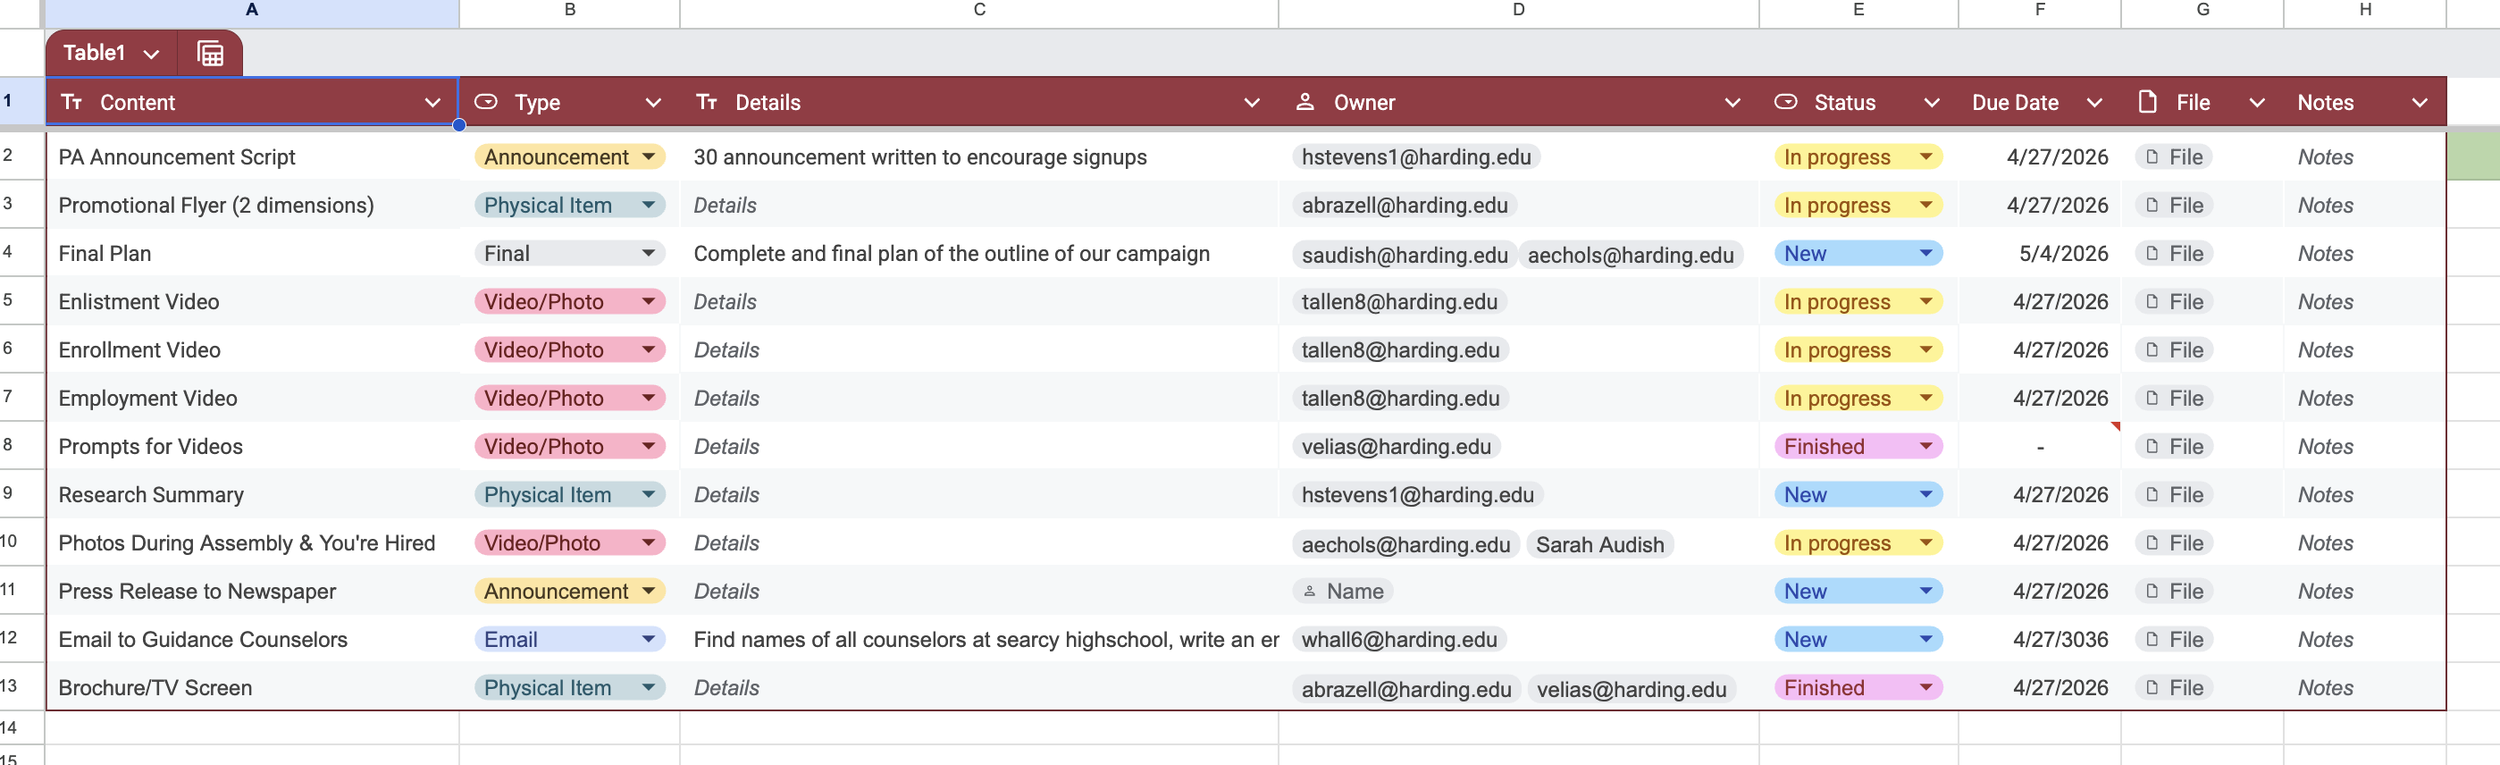This screenshot has width=2500, height=765.
Task: Click the file icon in File header
Action: tap(2147, 102)
